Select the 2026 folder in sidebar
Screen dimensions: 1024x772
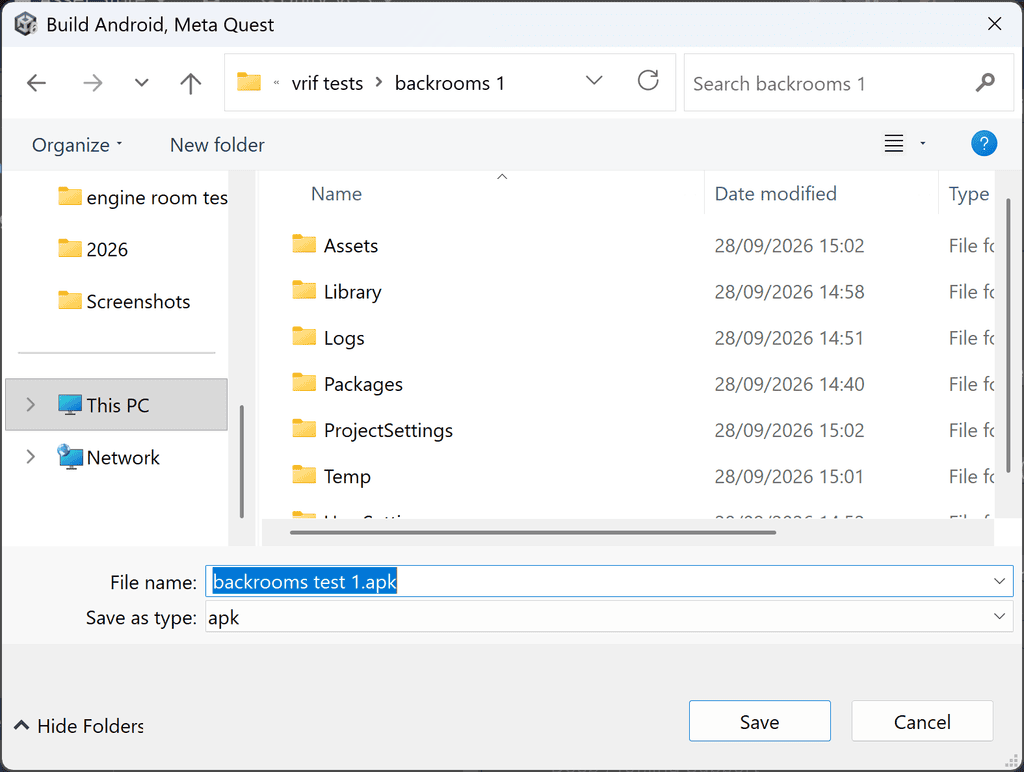tap(93, 249)
